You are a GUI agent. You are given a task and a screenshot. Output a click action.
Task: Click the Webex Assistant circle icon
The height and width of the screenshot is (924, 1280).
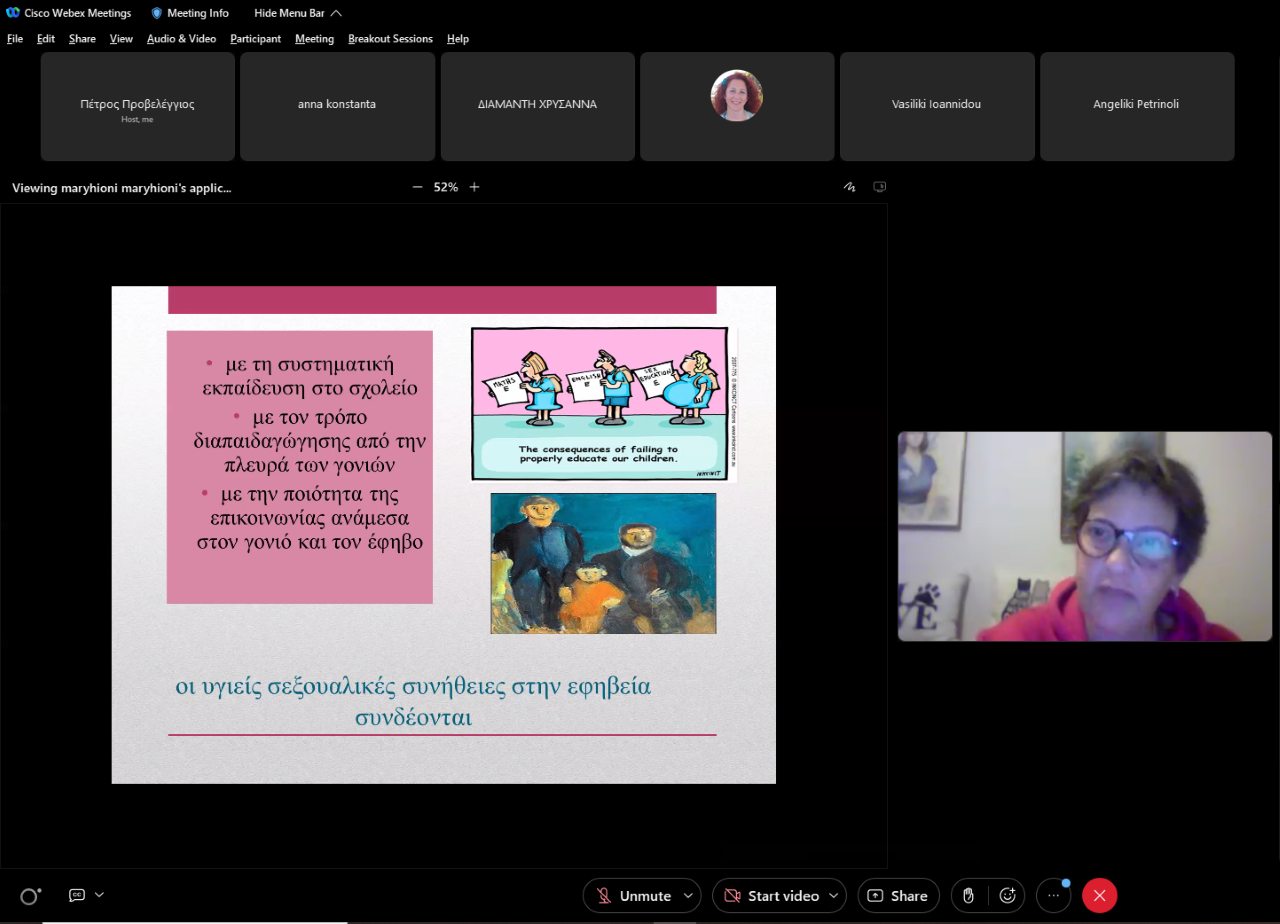pos(30,896)
